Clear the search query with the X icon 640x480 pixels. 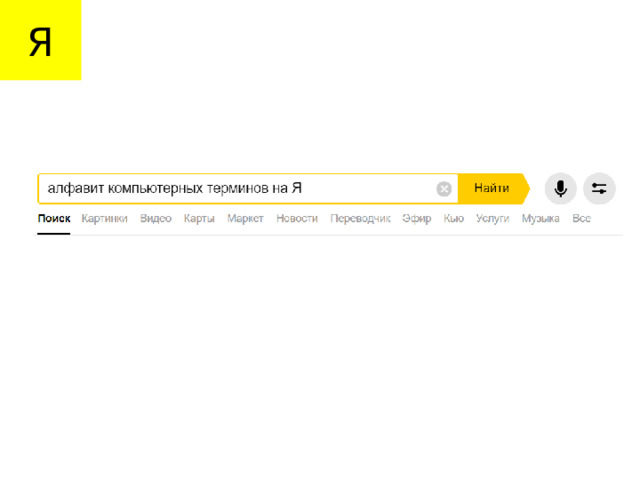tap(444, 189)
